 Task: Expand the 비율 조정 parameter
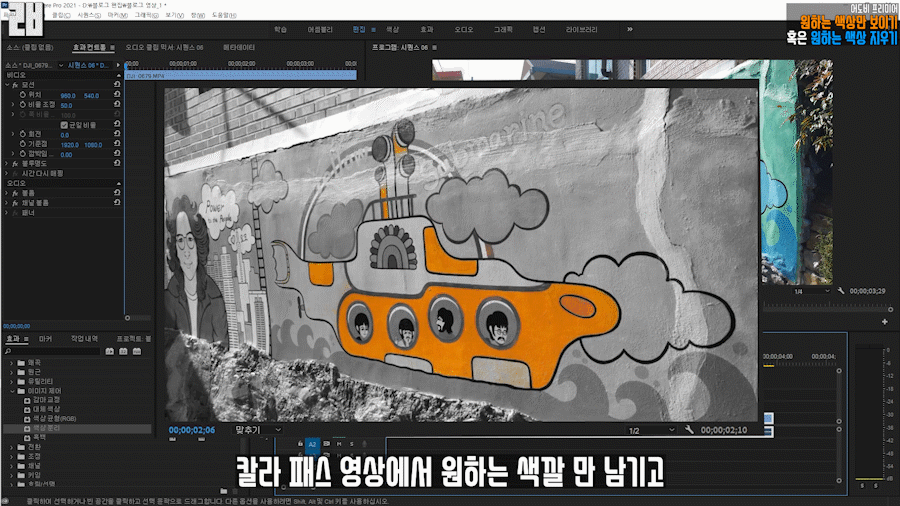[13, 104]
